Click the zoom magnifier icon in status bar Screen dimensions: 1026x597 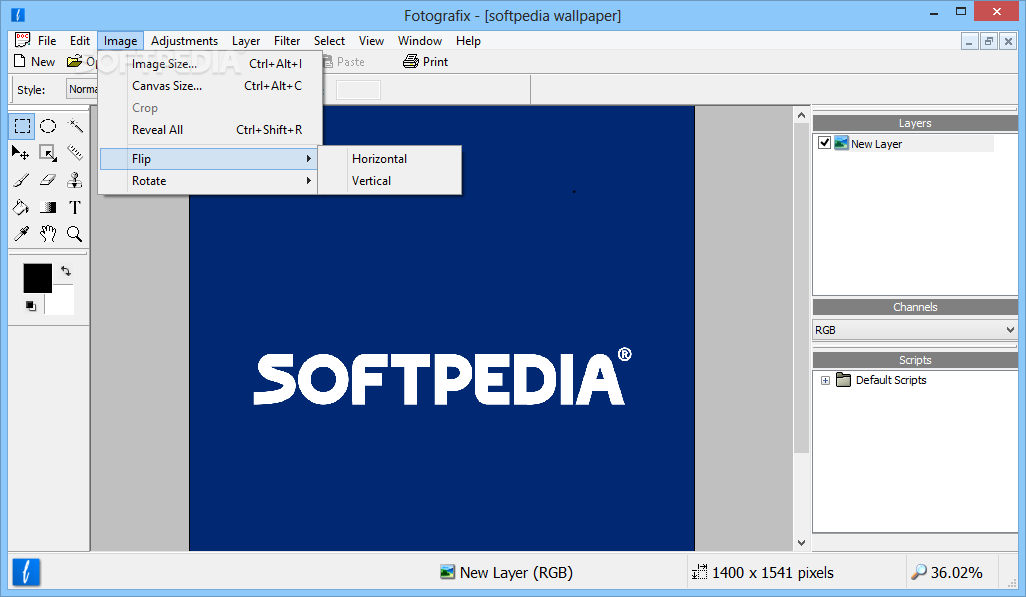[x=919, y=572]
